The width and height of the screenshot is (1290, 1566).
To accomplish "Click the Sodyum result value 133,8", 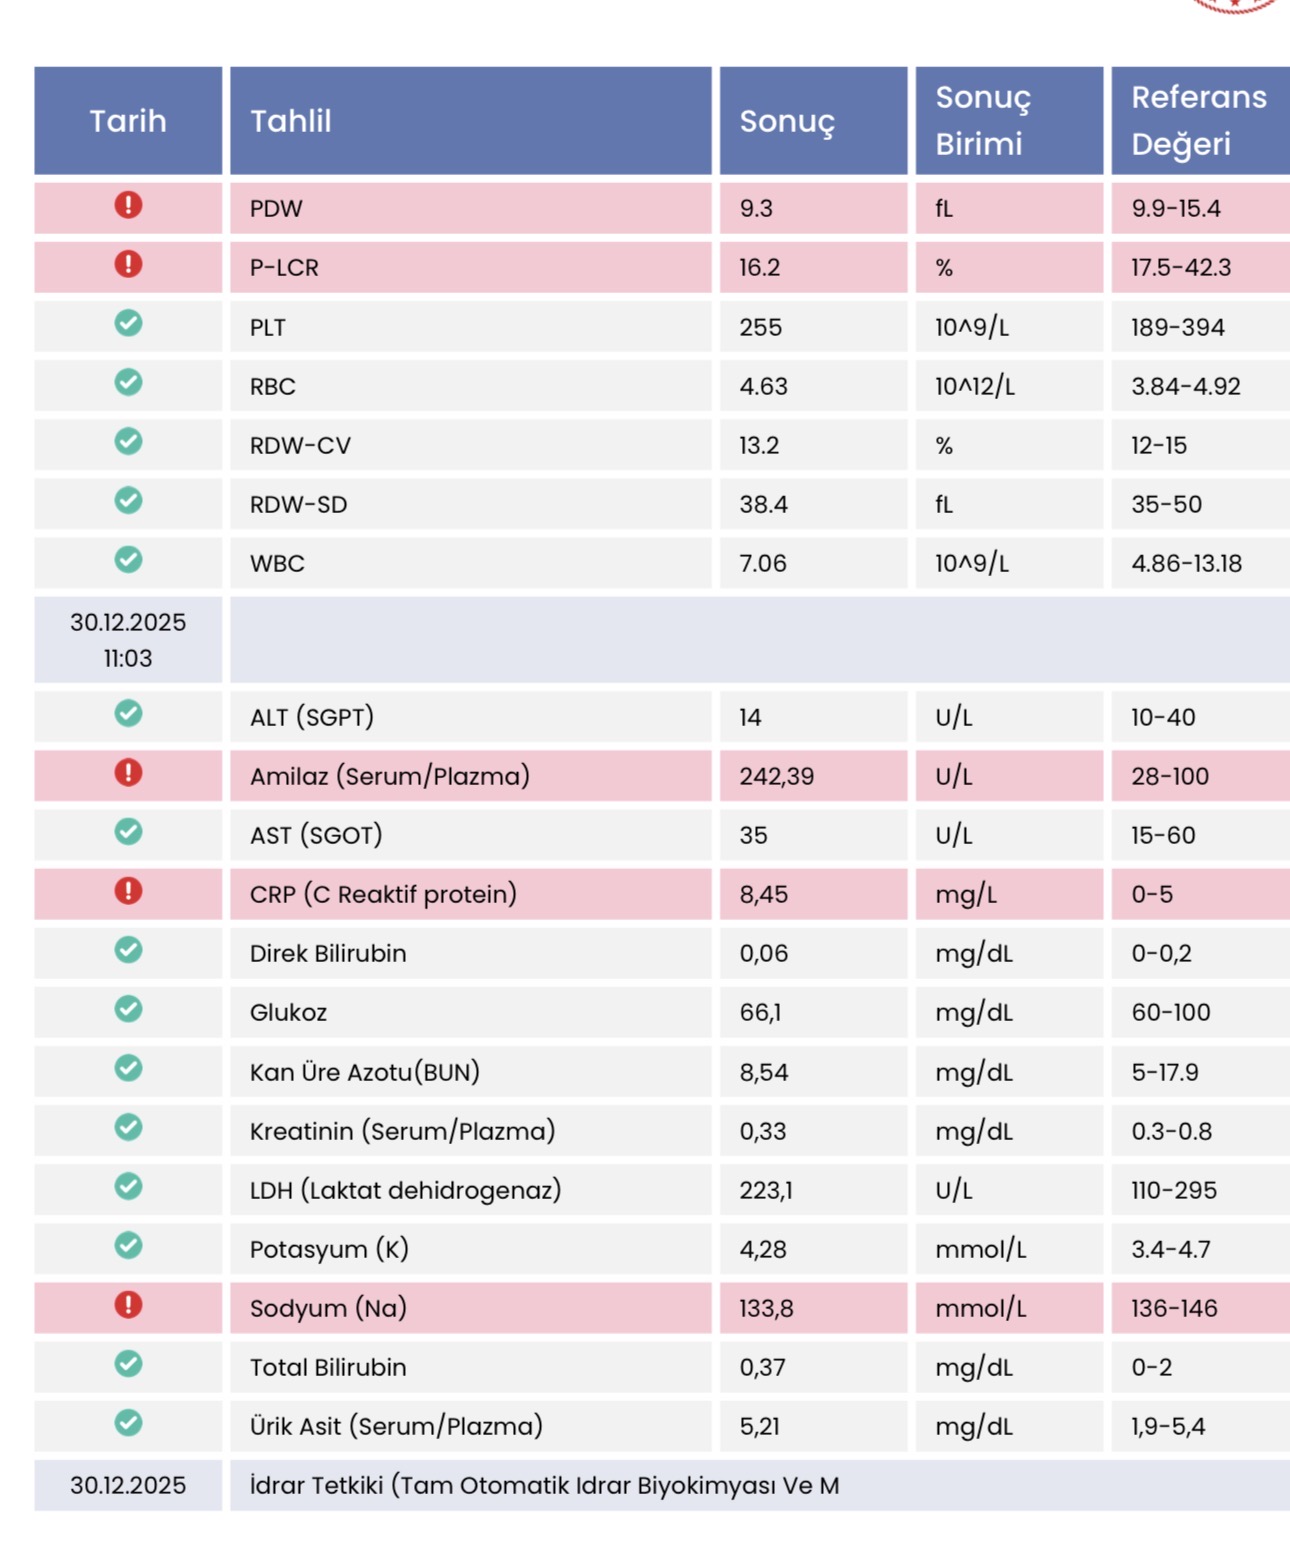I will pos(766,1308).
